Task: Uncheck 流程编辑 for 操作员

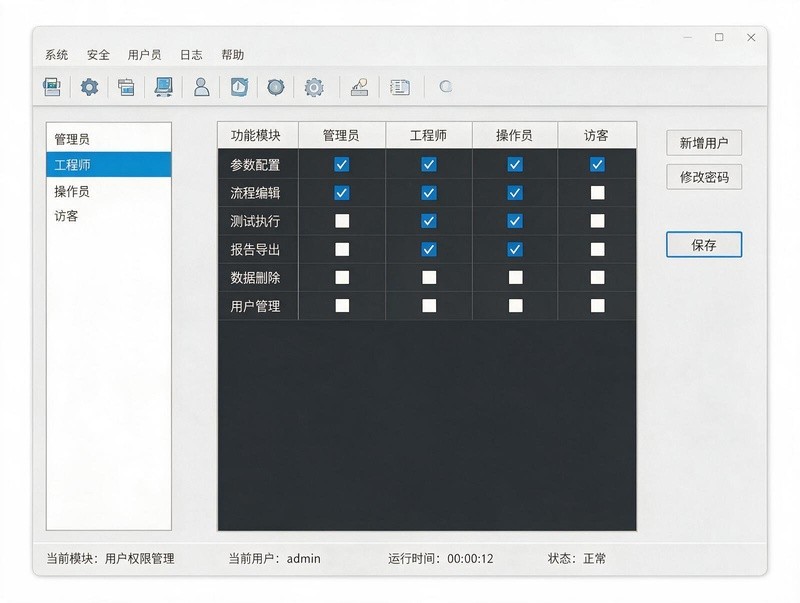Action: click(x=515, y=193)
